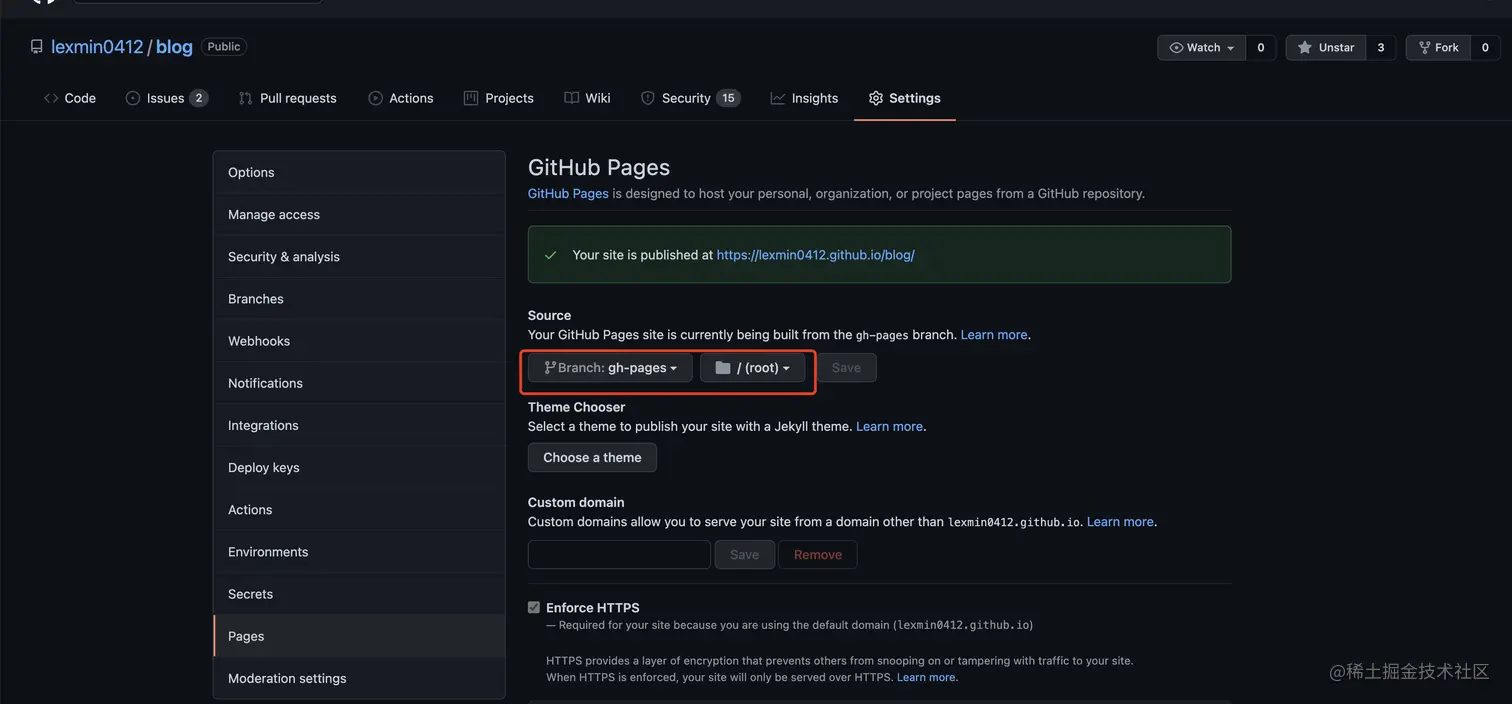Screen dimensions: 1512x704
Task: Open Learn more link under Theme Chooser
Action: [889, 426]
